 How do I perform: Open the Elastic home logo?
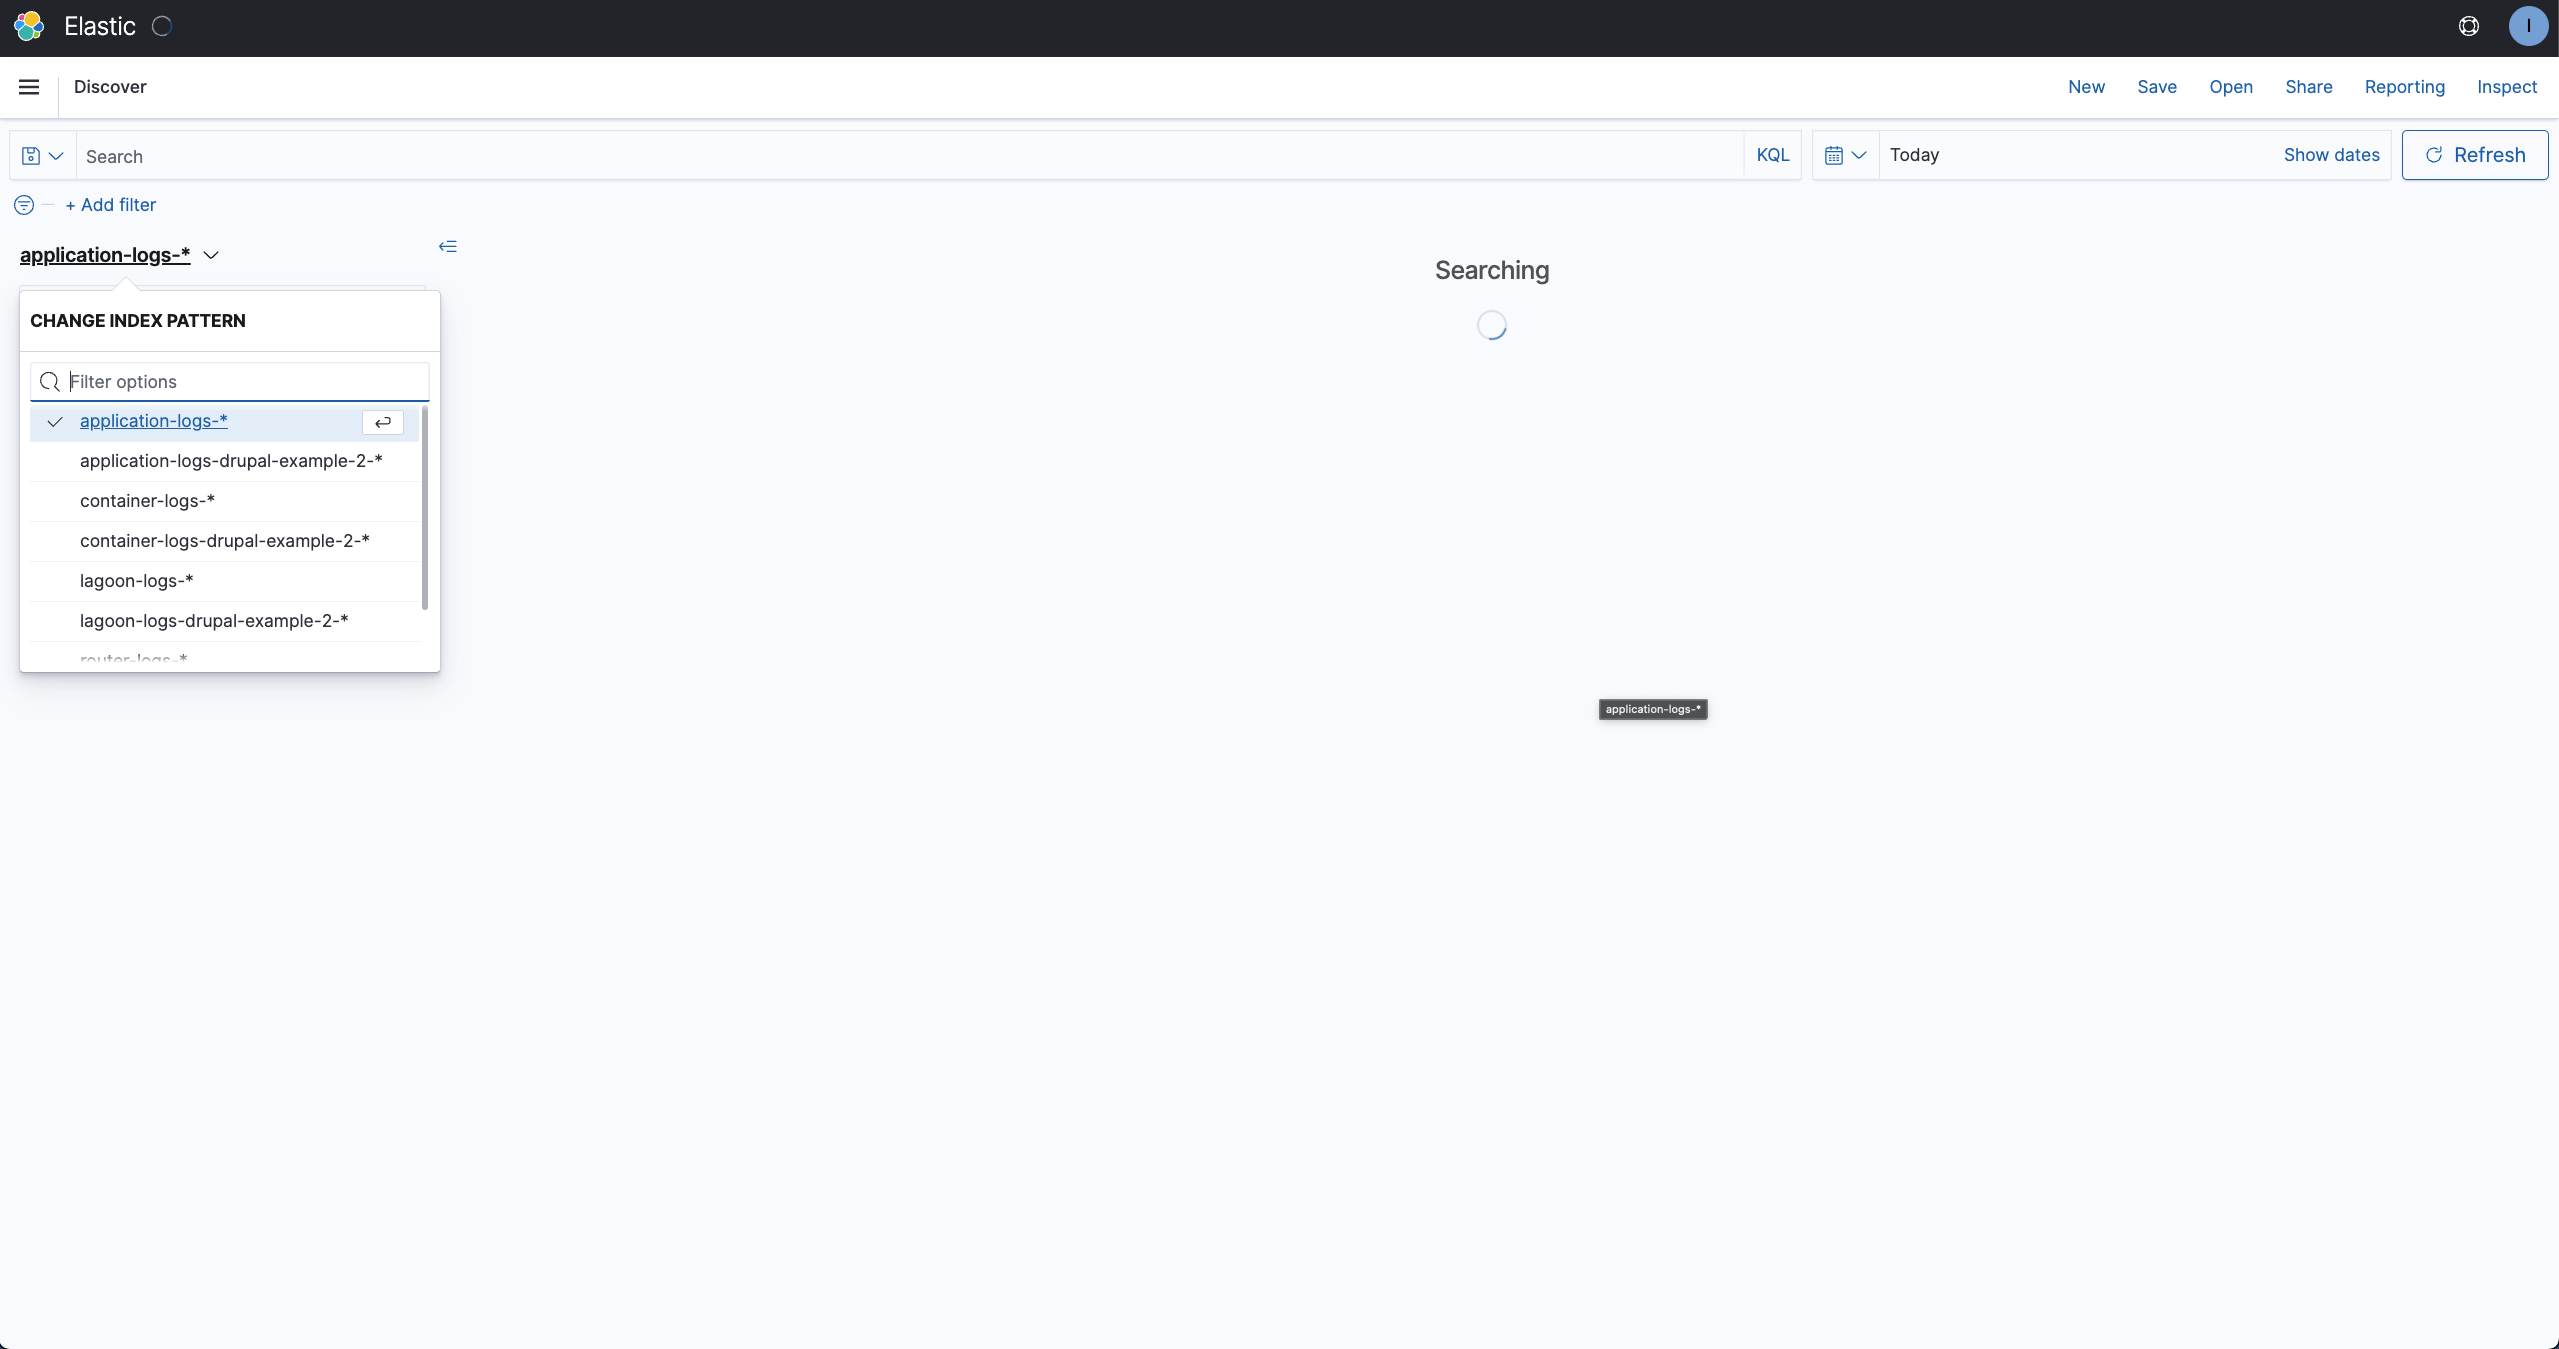tap(29, 27)
